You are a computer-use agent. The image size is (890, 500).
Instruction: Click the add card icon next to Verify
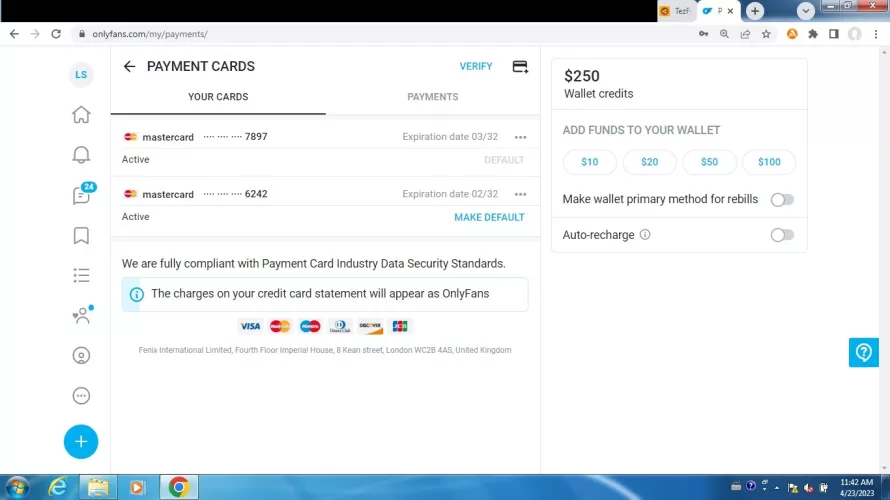(520, 67)
